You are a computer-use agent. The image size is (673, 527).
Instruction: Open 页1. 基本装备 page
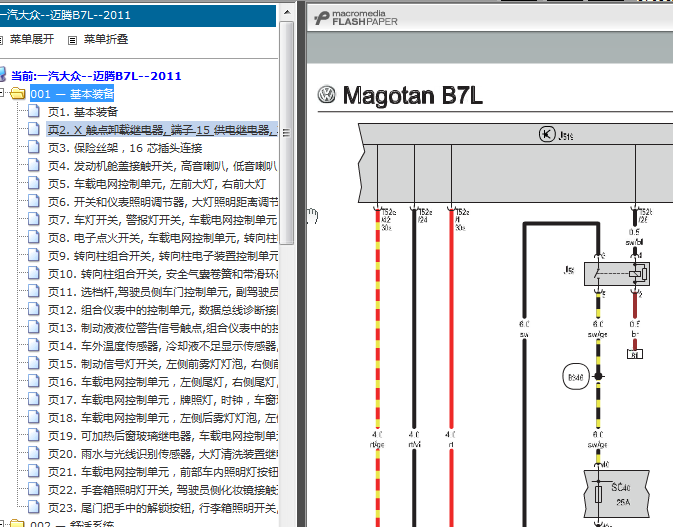83,112
